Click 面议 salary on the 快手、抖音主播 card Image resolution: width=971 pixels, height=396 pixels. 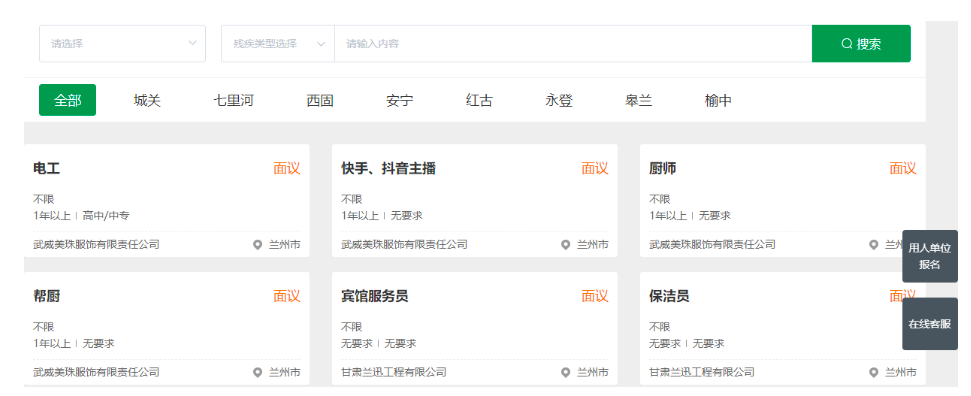click(594, 169)
